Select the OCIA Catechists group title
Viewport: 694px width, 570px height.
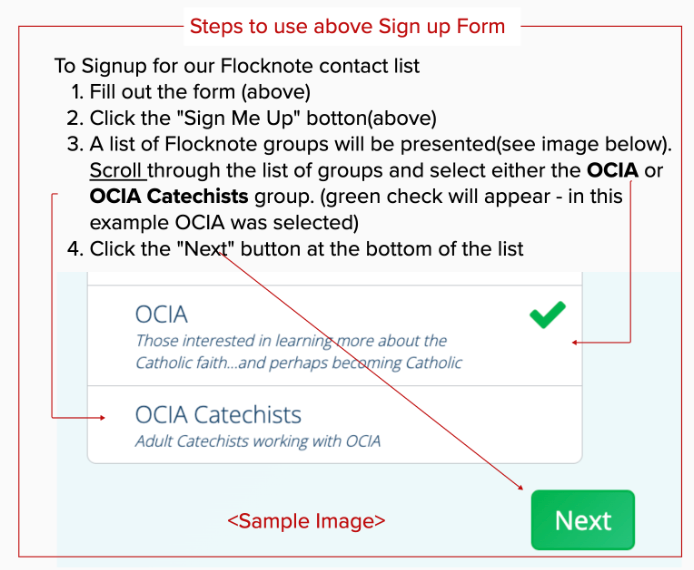[x=218, y=415]
